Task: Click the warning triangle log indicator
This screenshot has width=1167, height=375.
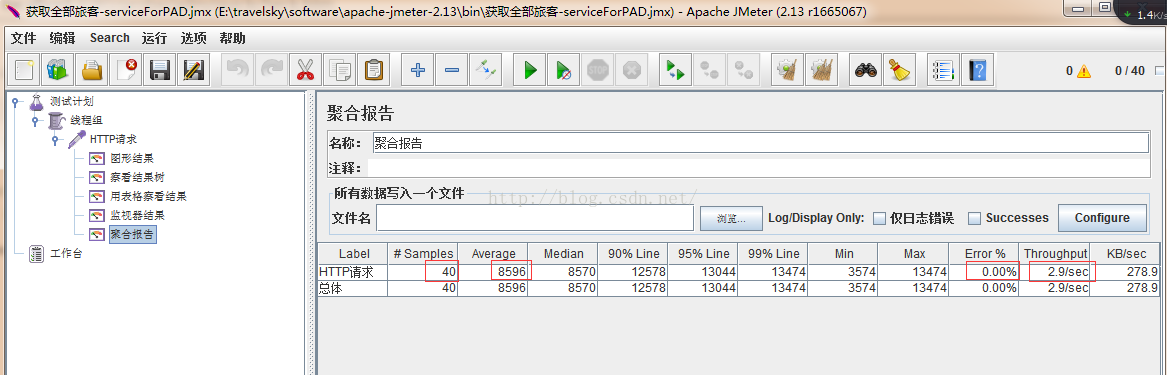Action: click(x=1084, y=71)
